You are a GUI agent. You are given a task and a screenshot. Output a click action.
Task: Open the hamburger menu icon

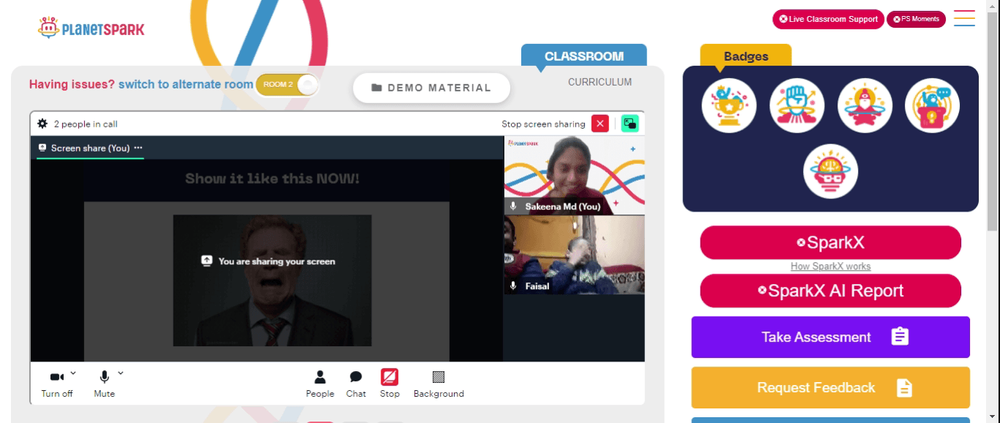point(964,18)
